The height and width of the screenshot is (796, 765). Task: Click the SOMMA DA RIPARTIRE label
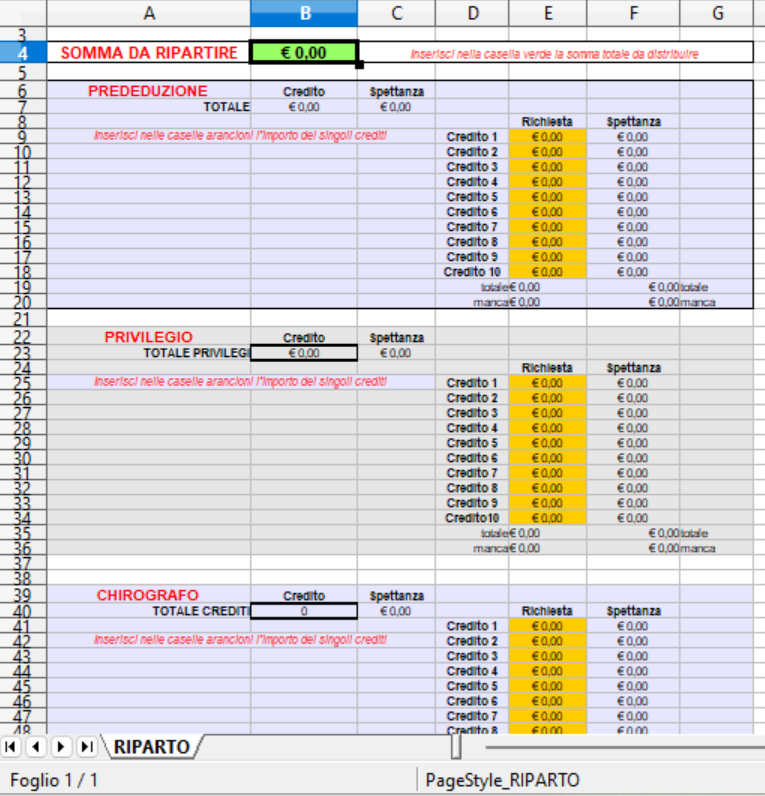(x=149, y=53)
